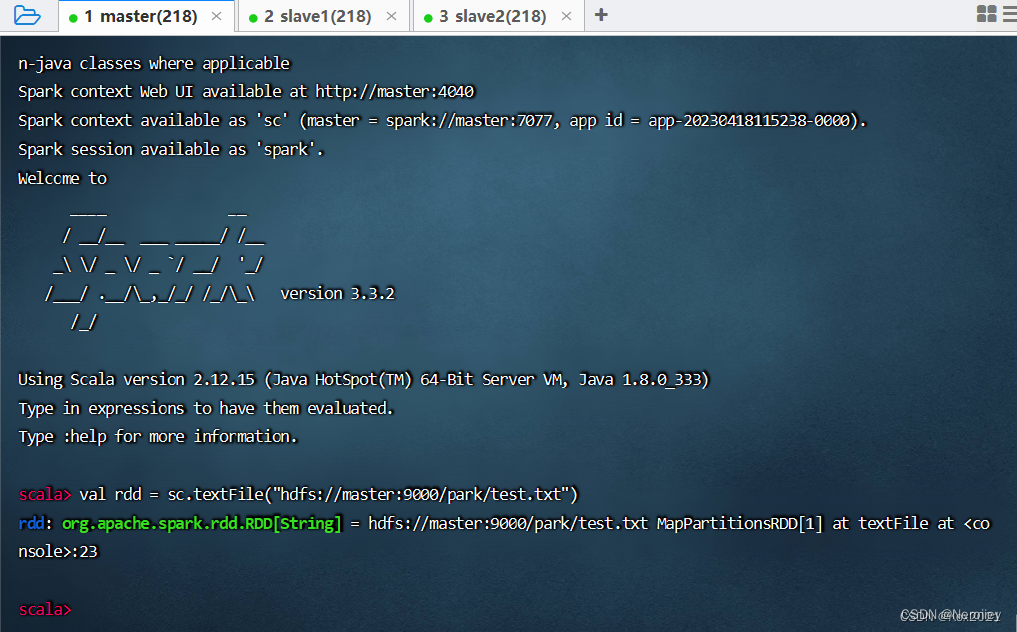The height and width of the screenshot is (632, 1017).
Task: Click the 'Type in expressions to have them evaluated.' line
Action: (206, 408)
